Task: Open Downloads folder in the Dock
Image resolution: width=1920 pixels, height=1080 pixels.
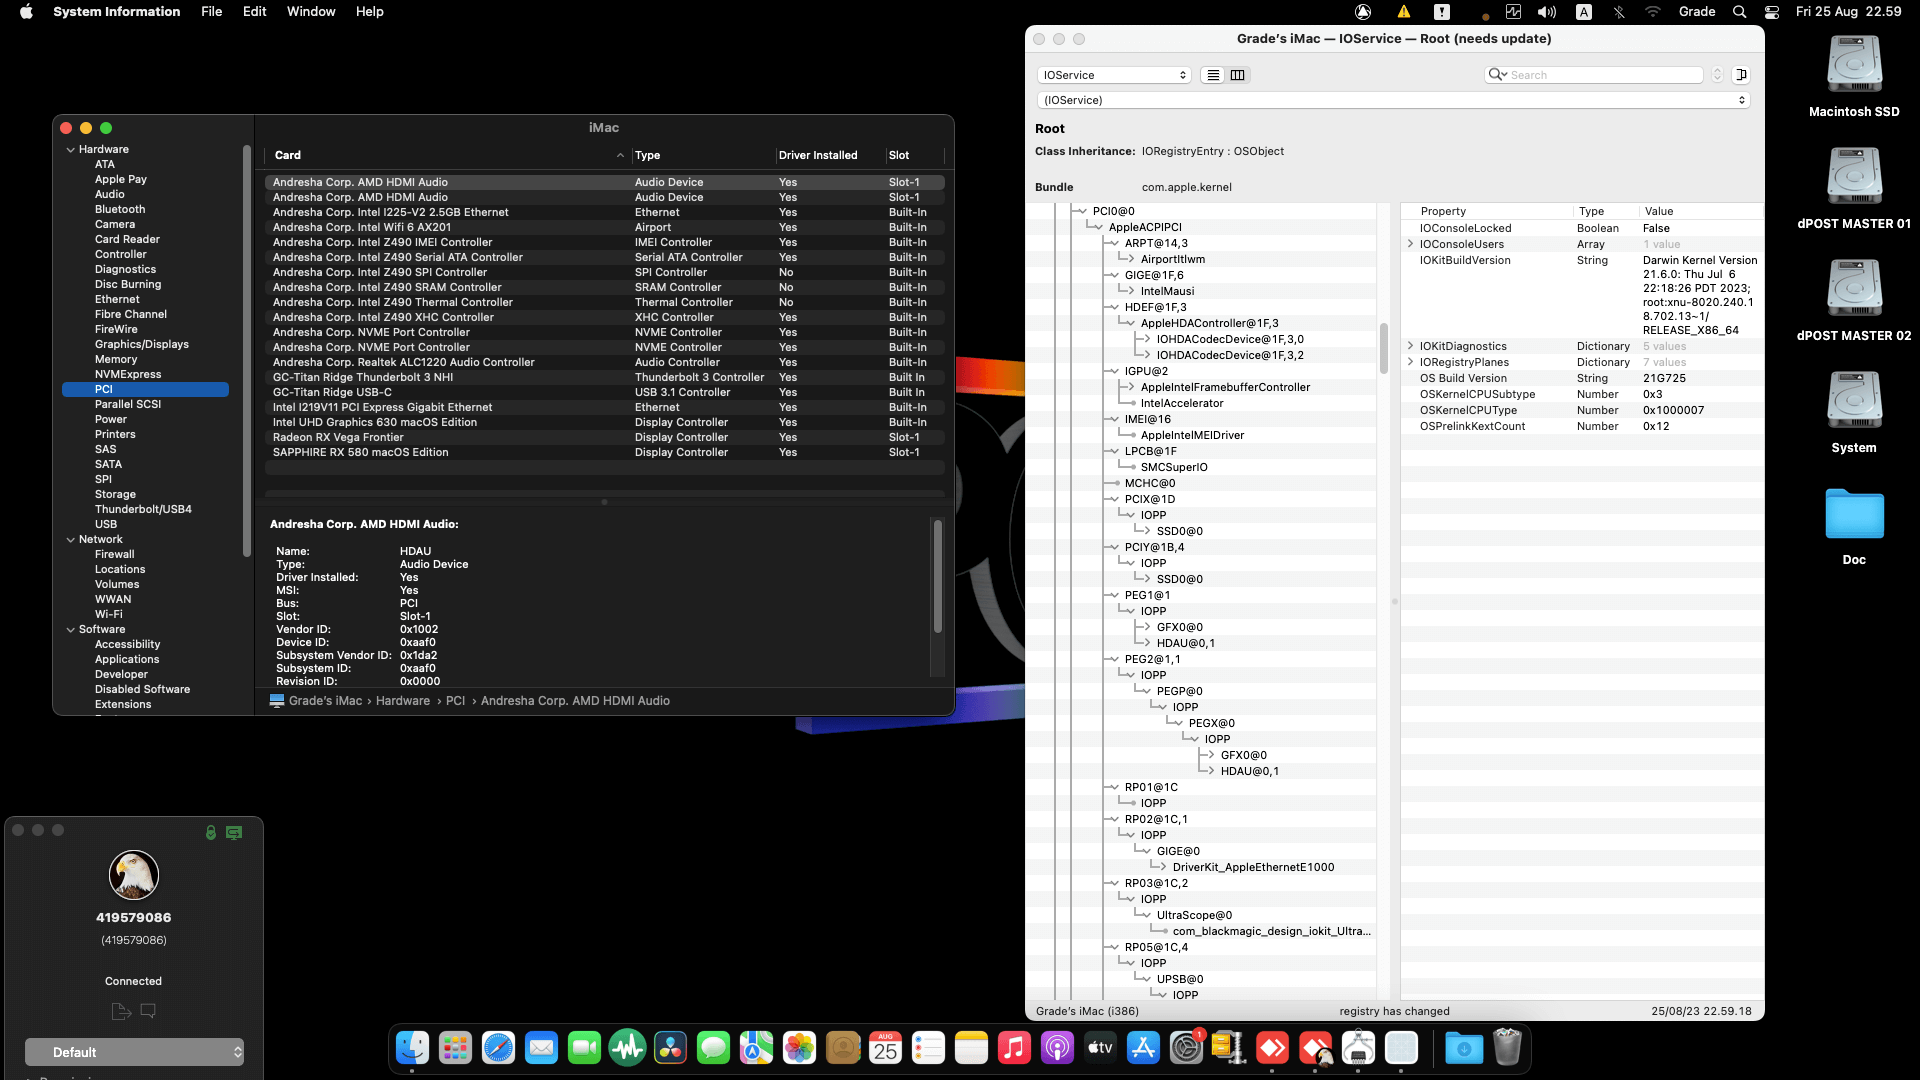Action: tap(1464, 1048)
